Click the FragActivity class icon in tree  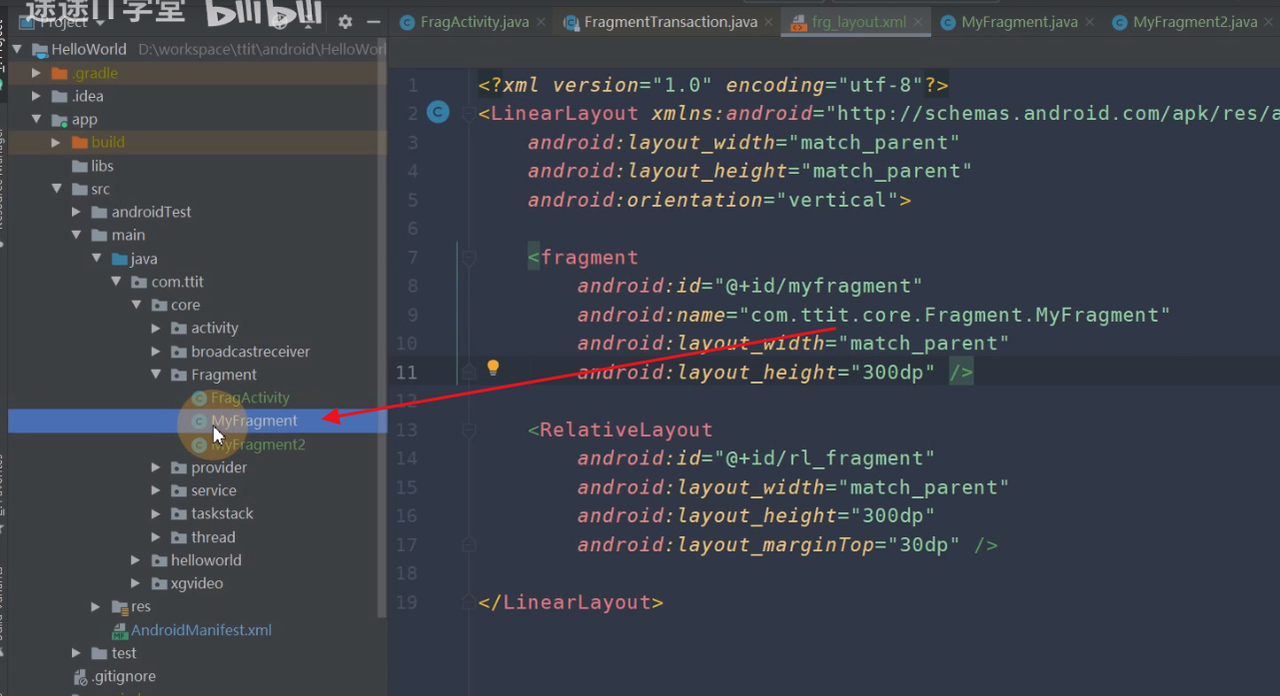click(x=199, y=398)
